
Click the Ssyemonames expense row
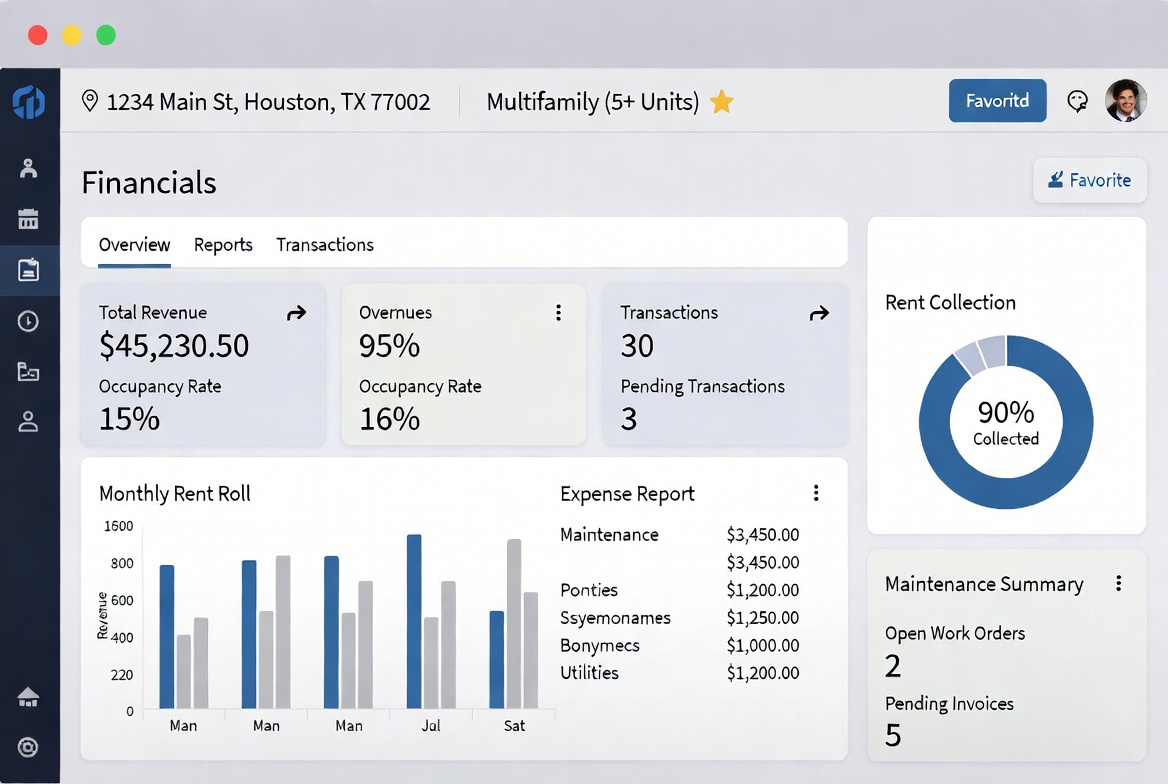679,617
